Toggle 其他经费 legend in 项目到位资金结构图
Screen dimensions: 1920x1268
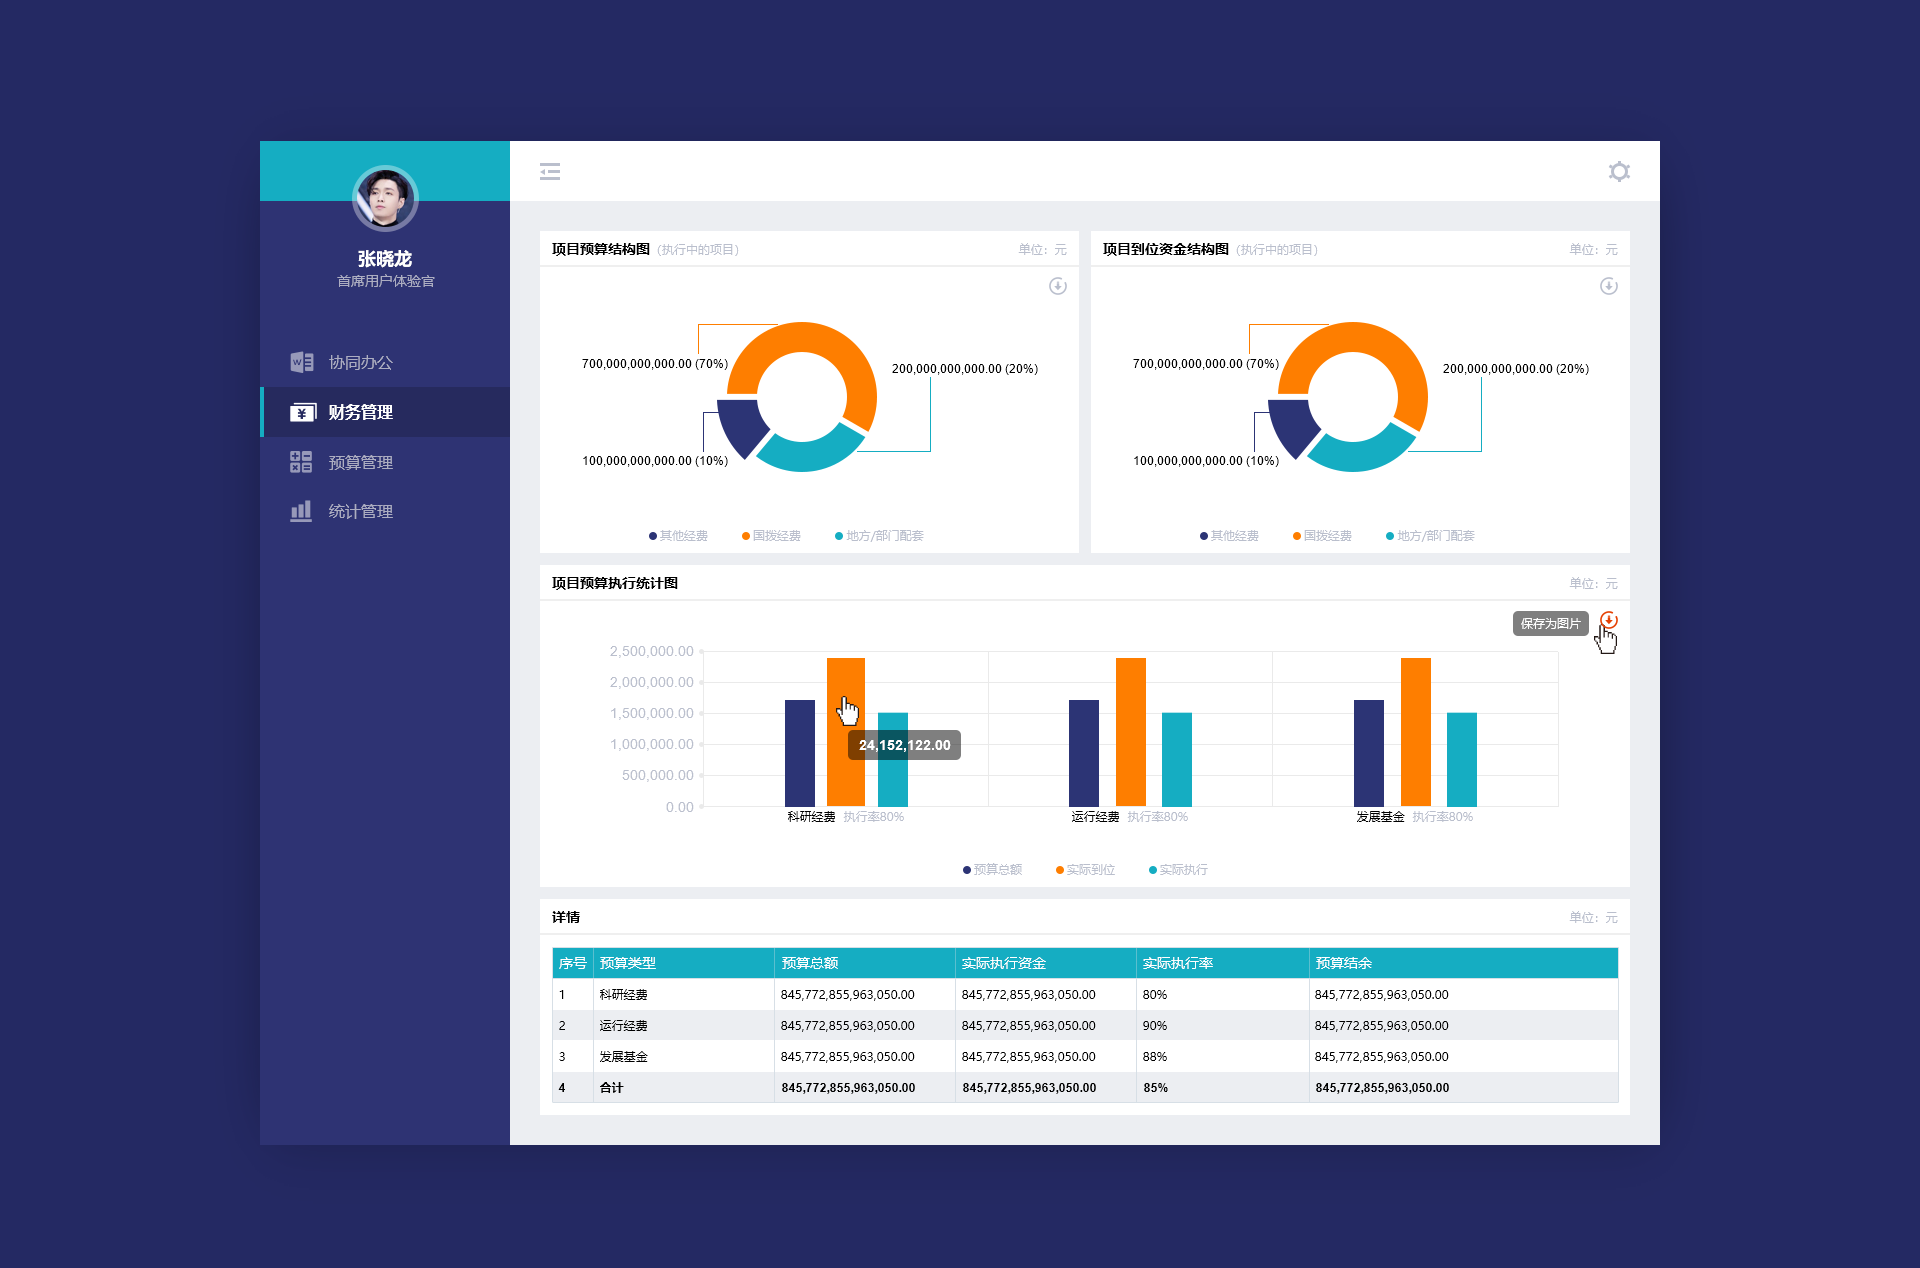pyautogui.click(x=1229, y=536)
